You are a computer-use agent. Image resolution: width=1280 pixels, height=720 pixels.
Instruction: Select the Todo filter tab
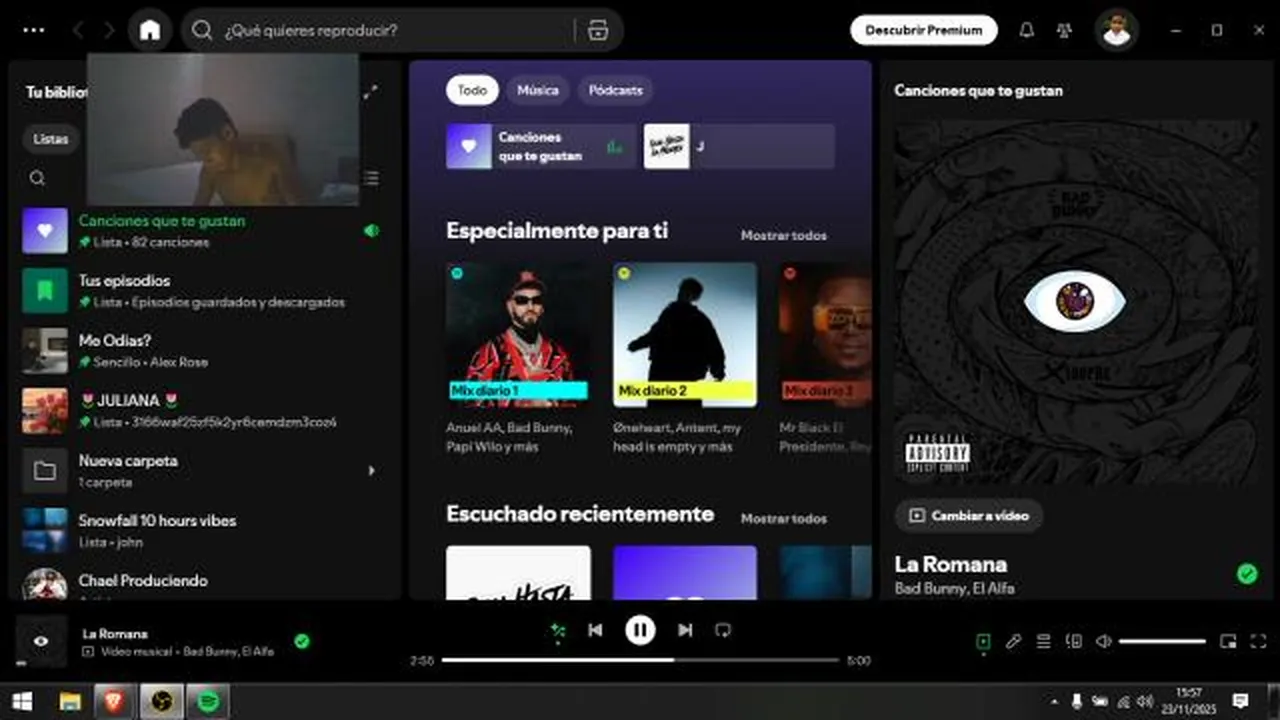[472, 90]
